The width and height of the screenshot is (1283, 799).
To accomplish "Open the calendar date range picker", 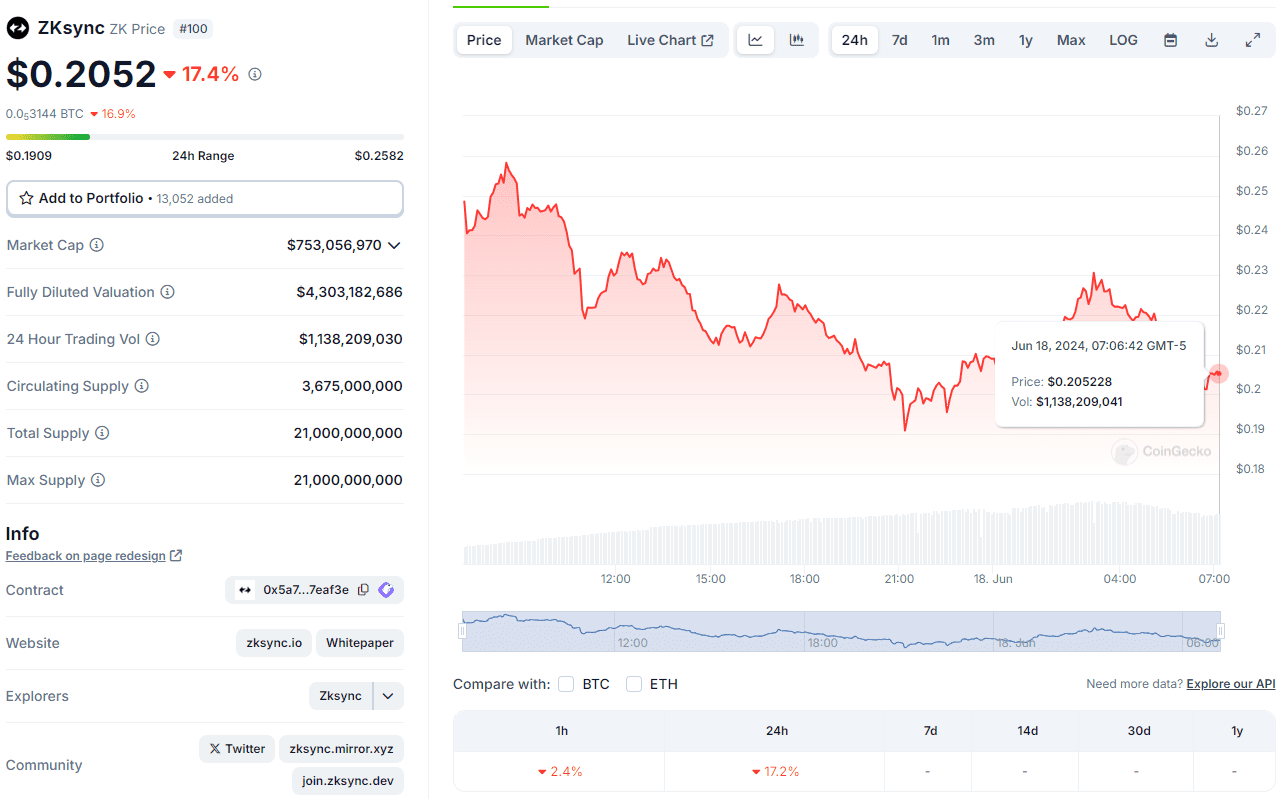I will (x=1171, y=40).
